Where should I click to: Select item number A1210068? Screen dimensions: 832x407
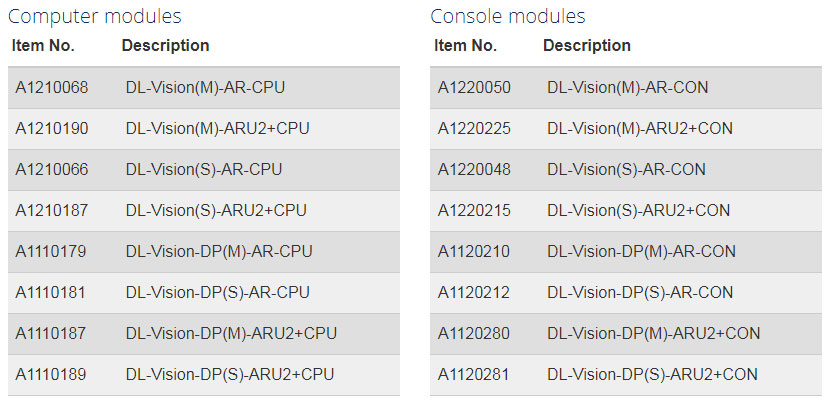coord(51,87)
